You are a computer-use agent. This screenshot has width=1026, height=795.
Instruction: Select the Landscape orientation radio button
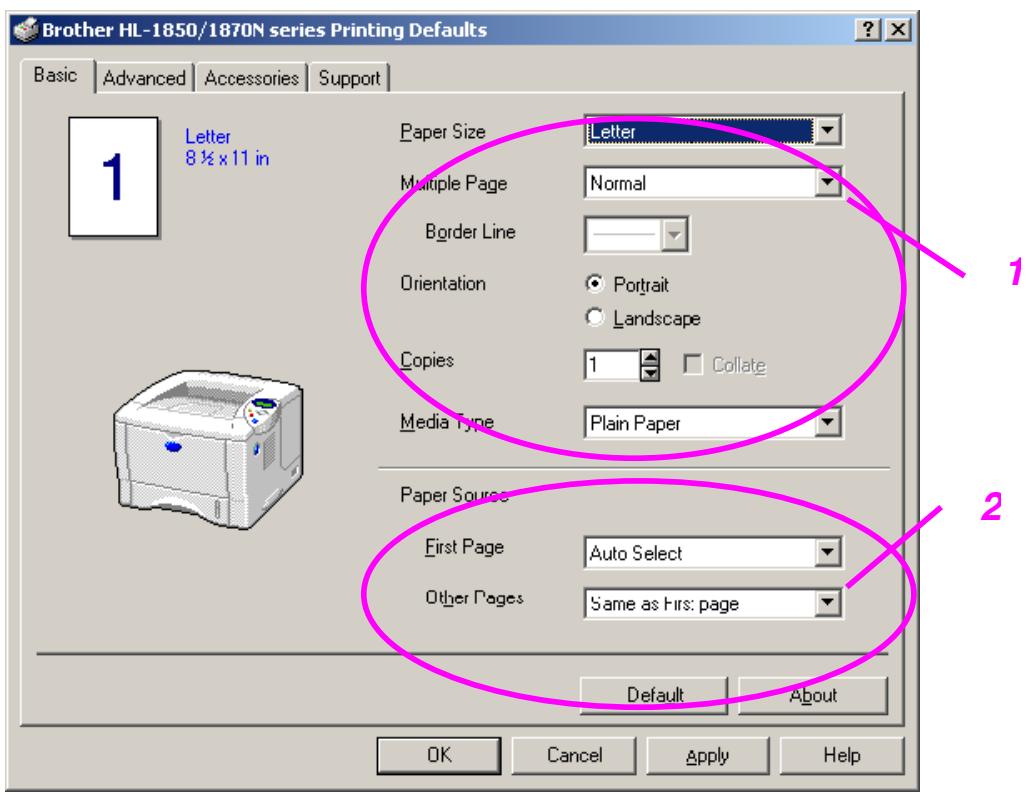[x=594, y=317]
